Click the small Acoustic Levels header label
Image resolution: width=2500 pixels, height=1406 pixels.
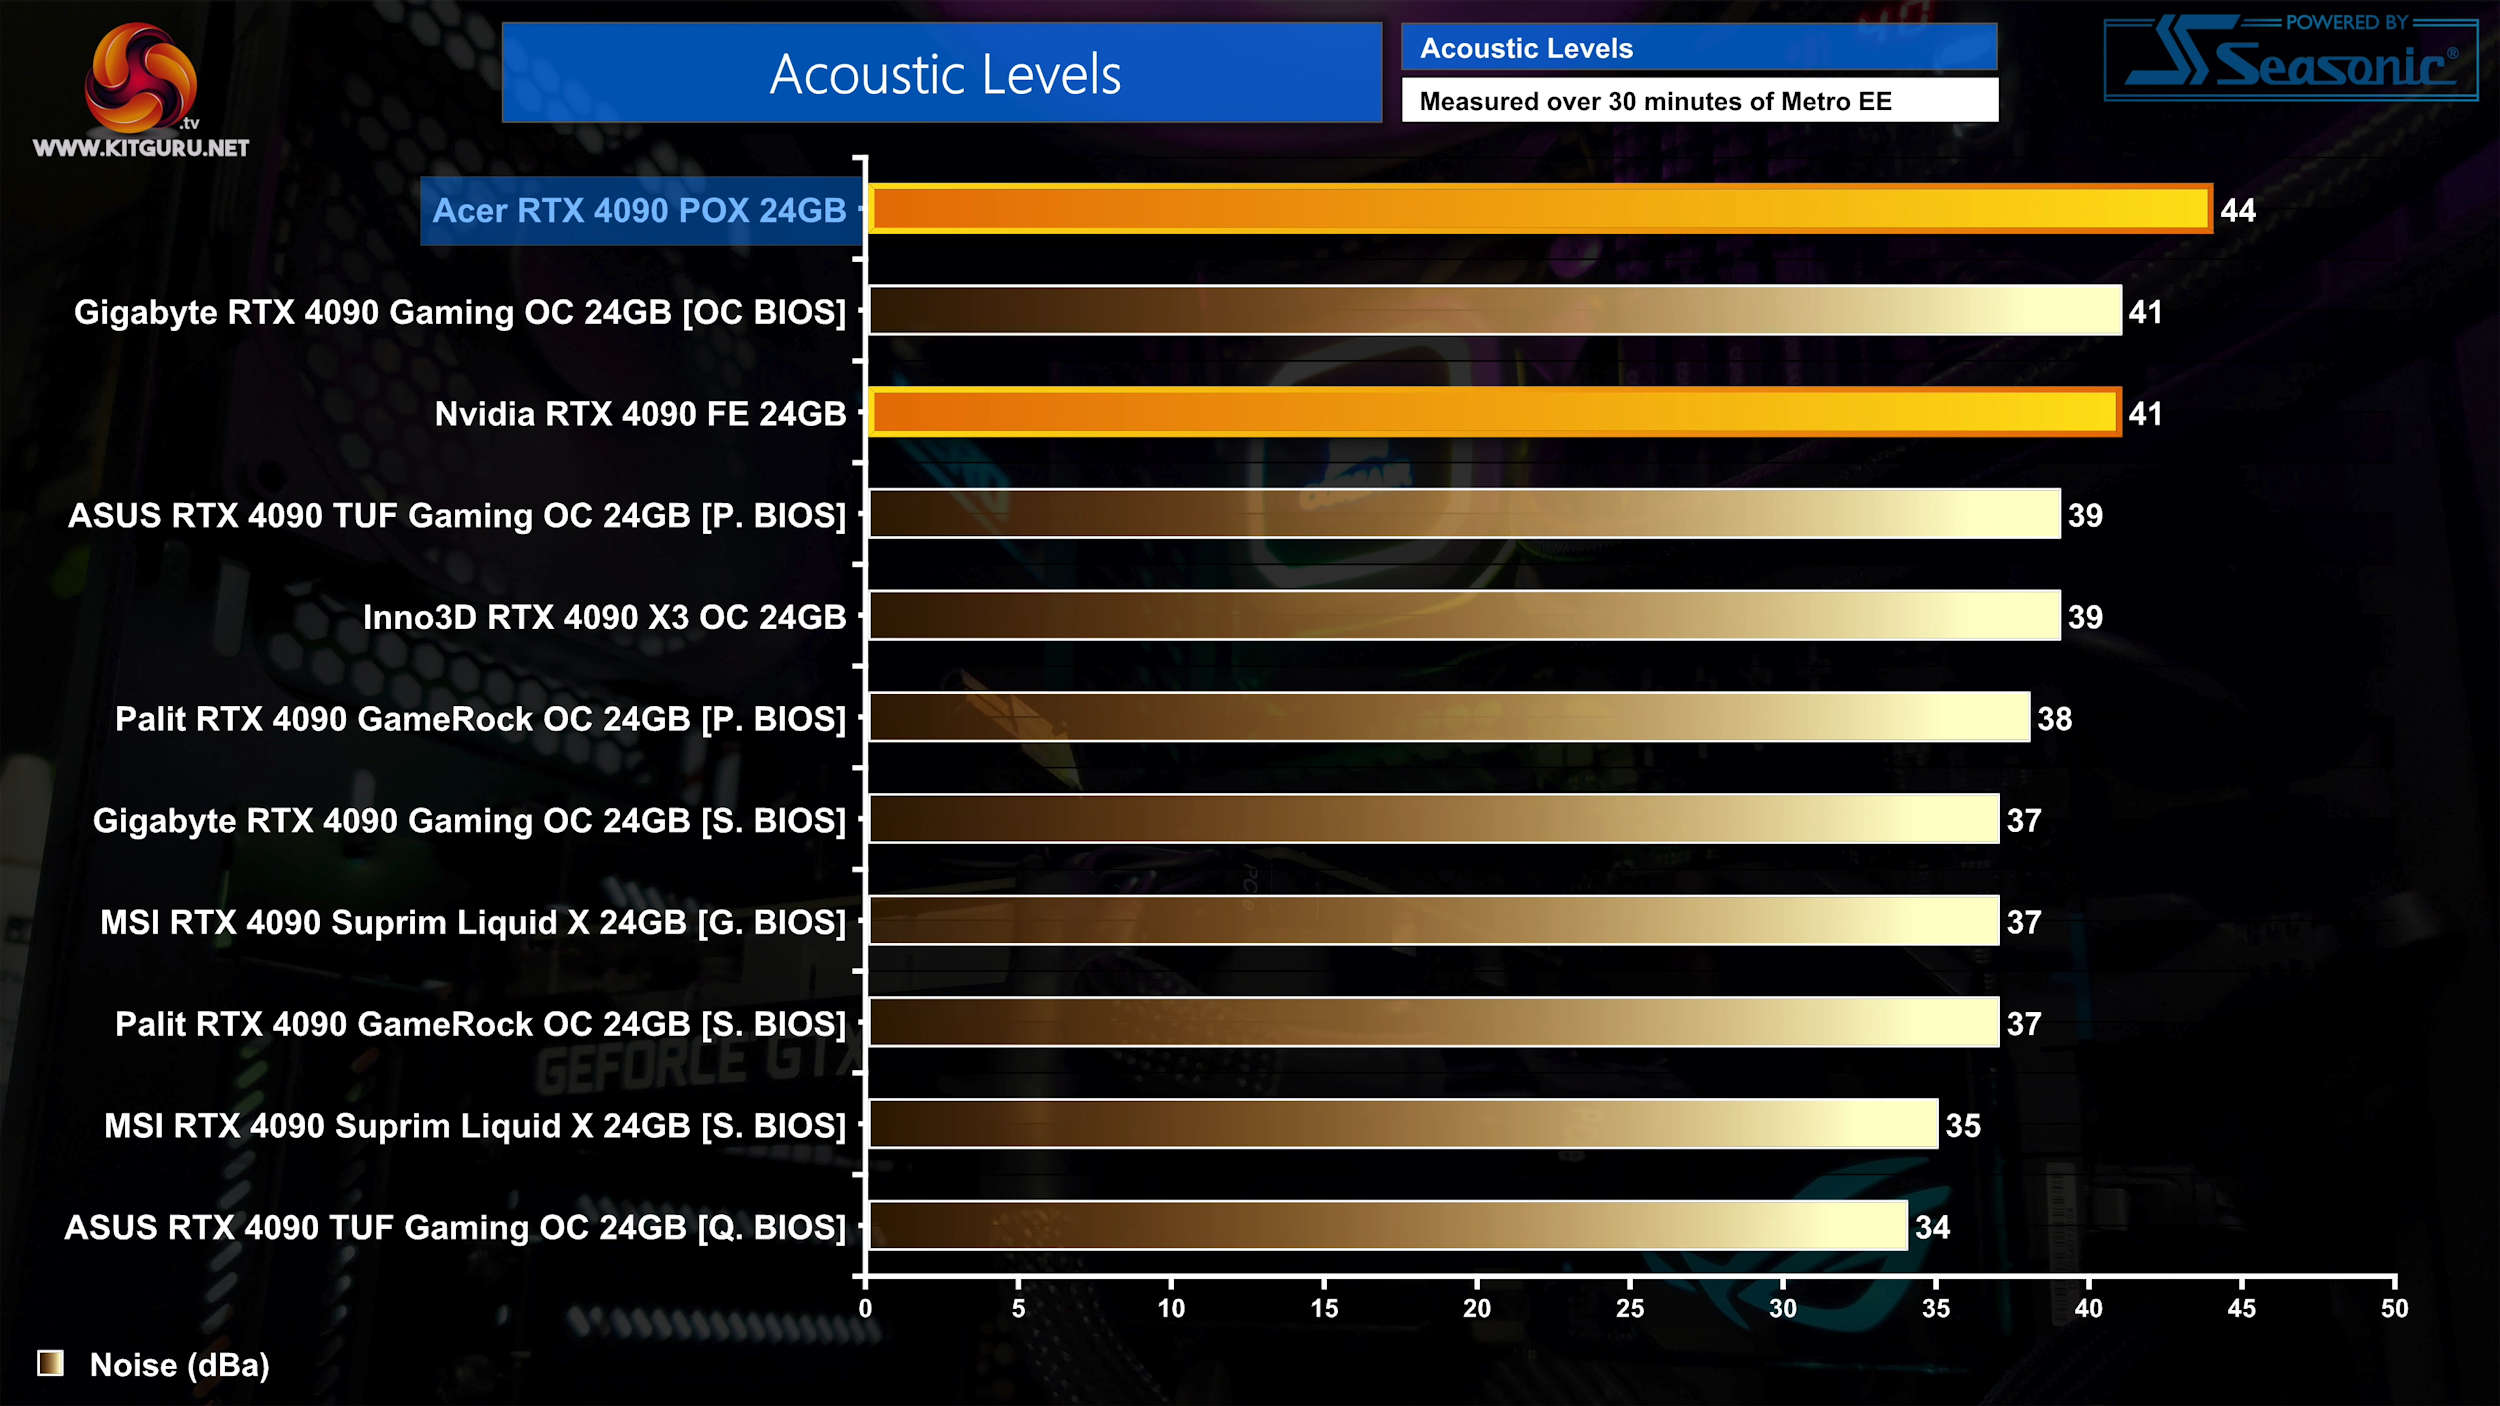(1699, 47)
